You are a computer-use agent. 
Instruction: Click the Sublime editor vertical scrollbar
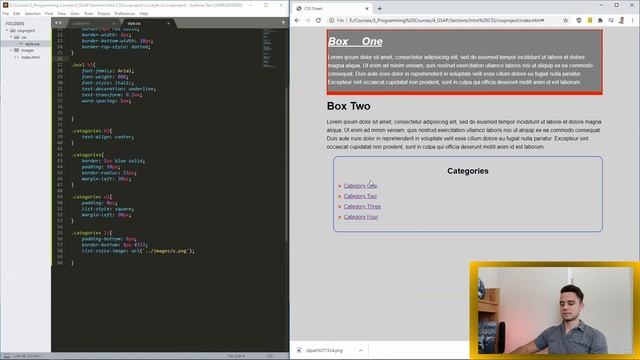287,163
